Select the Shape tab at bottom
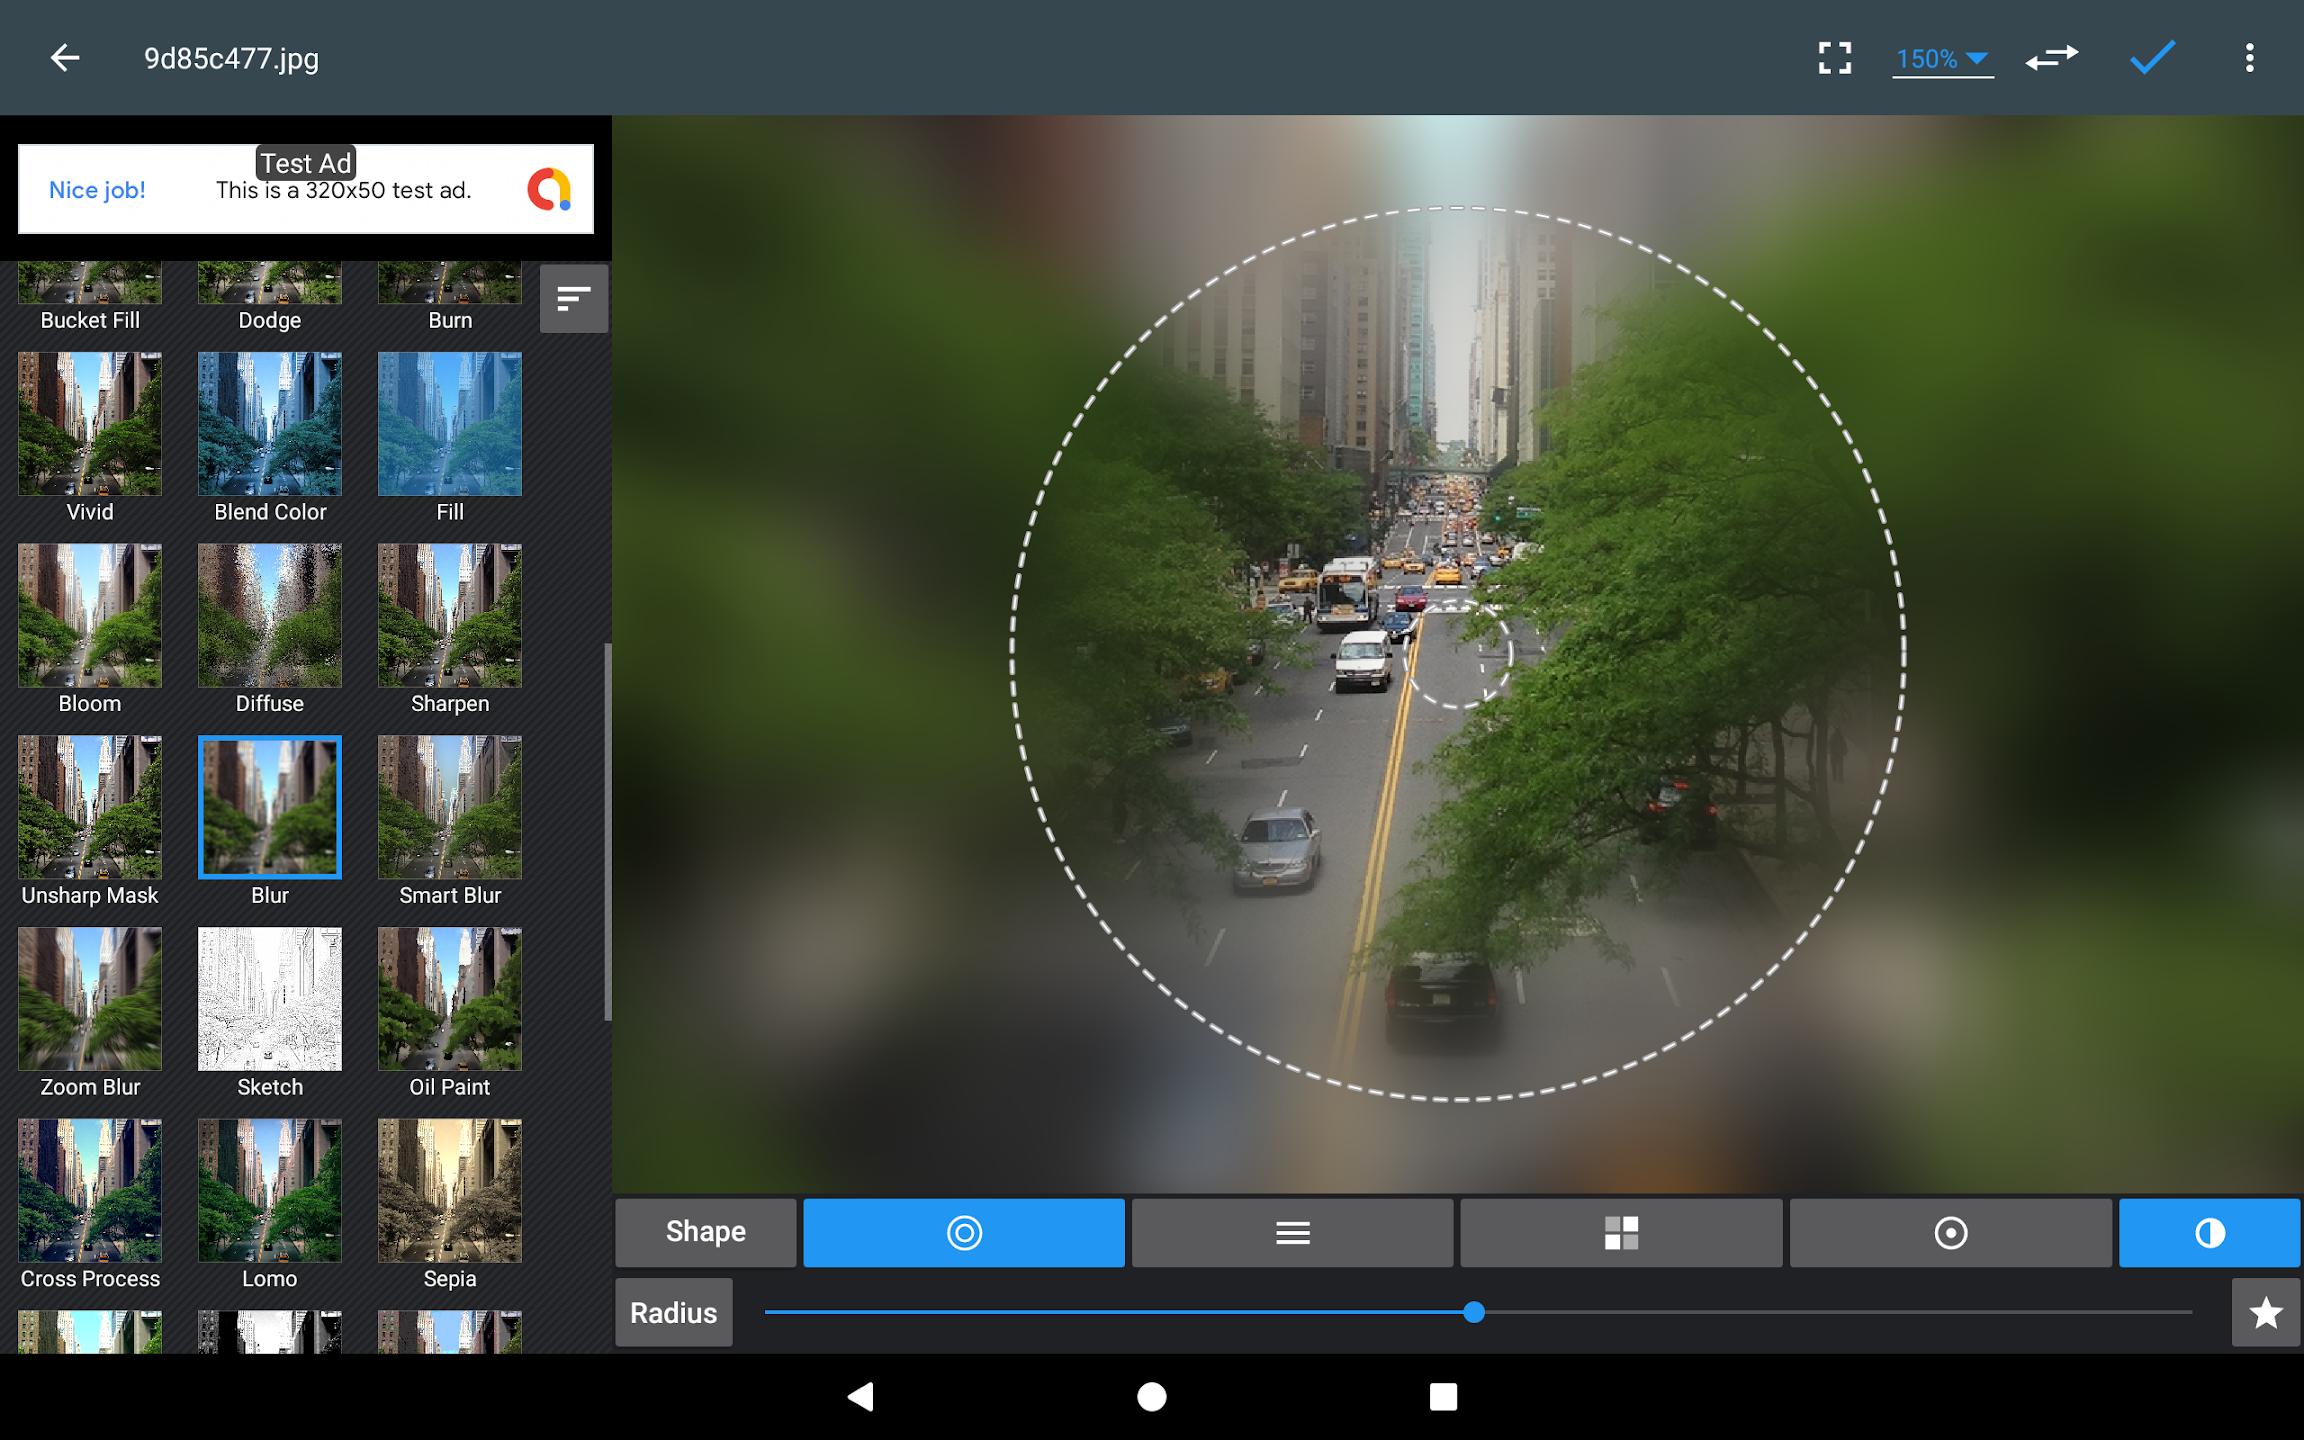Viewport: 2304px width, 1440px height. (x=705, y=1231)
